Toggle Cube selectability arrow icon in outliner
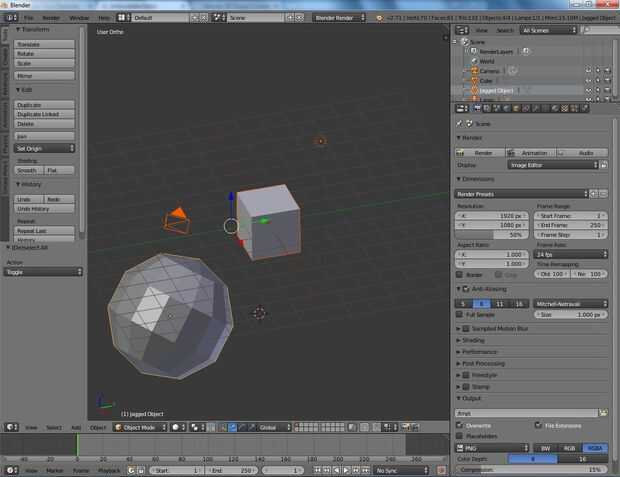Screen dimensions: 620x477 598,81
